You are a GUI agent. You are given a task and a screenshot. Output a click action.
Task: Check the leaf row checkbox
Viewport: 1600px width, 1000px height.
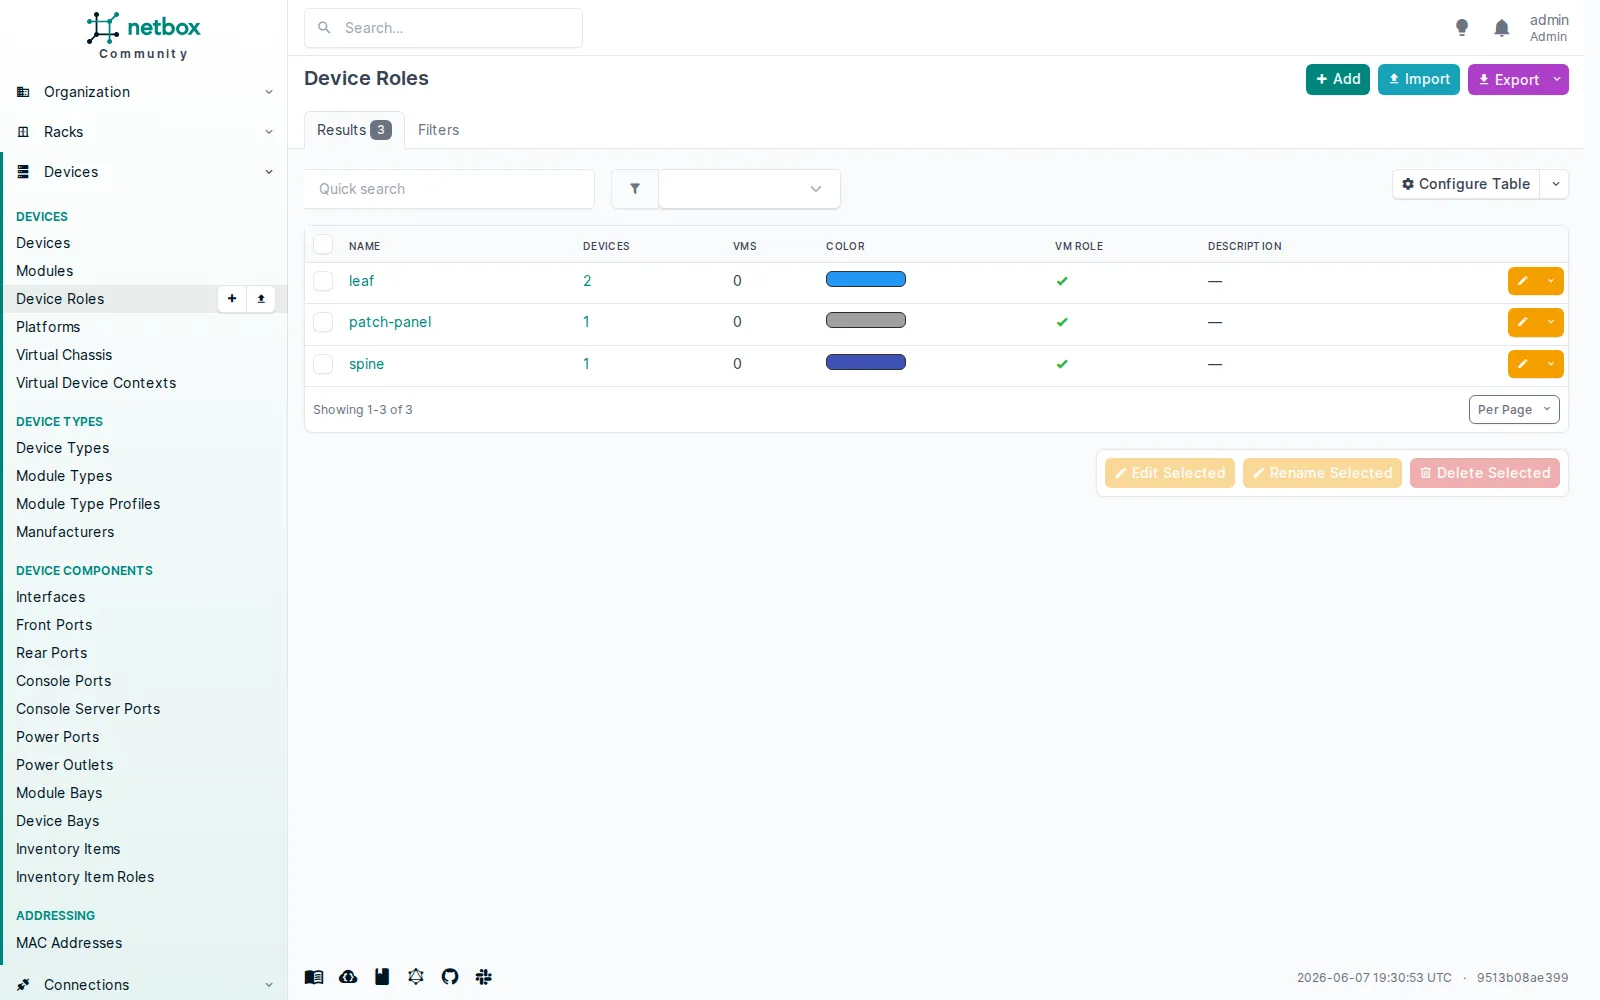pos(323,281)
